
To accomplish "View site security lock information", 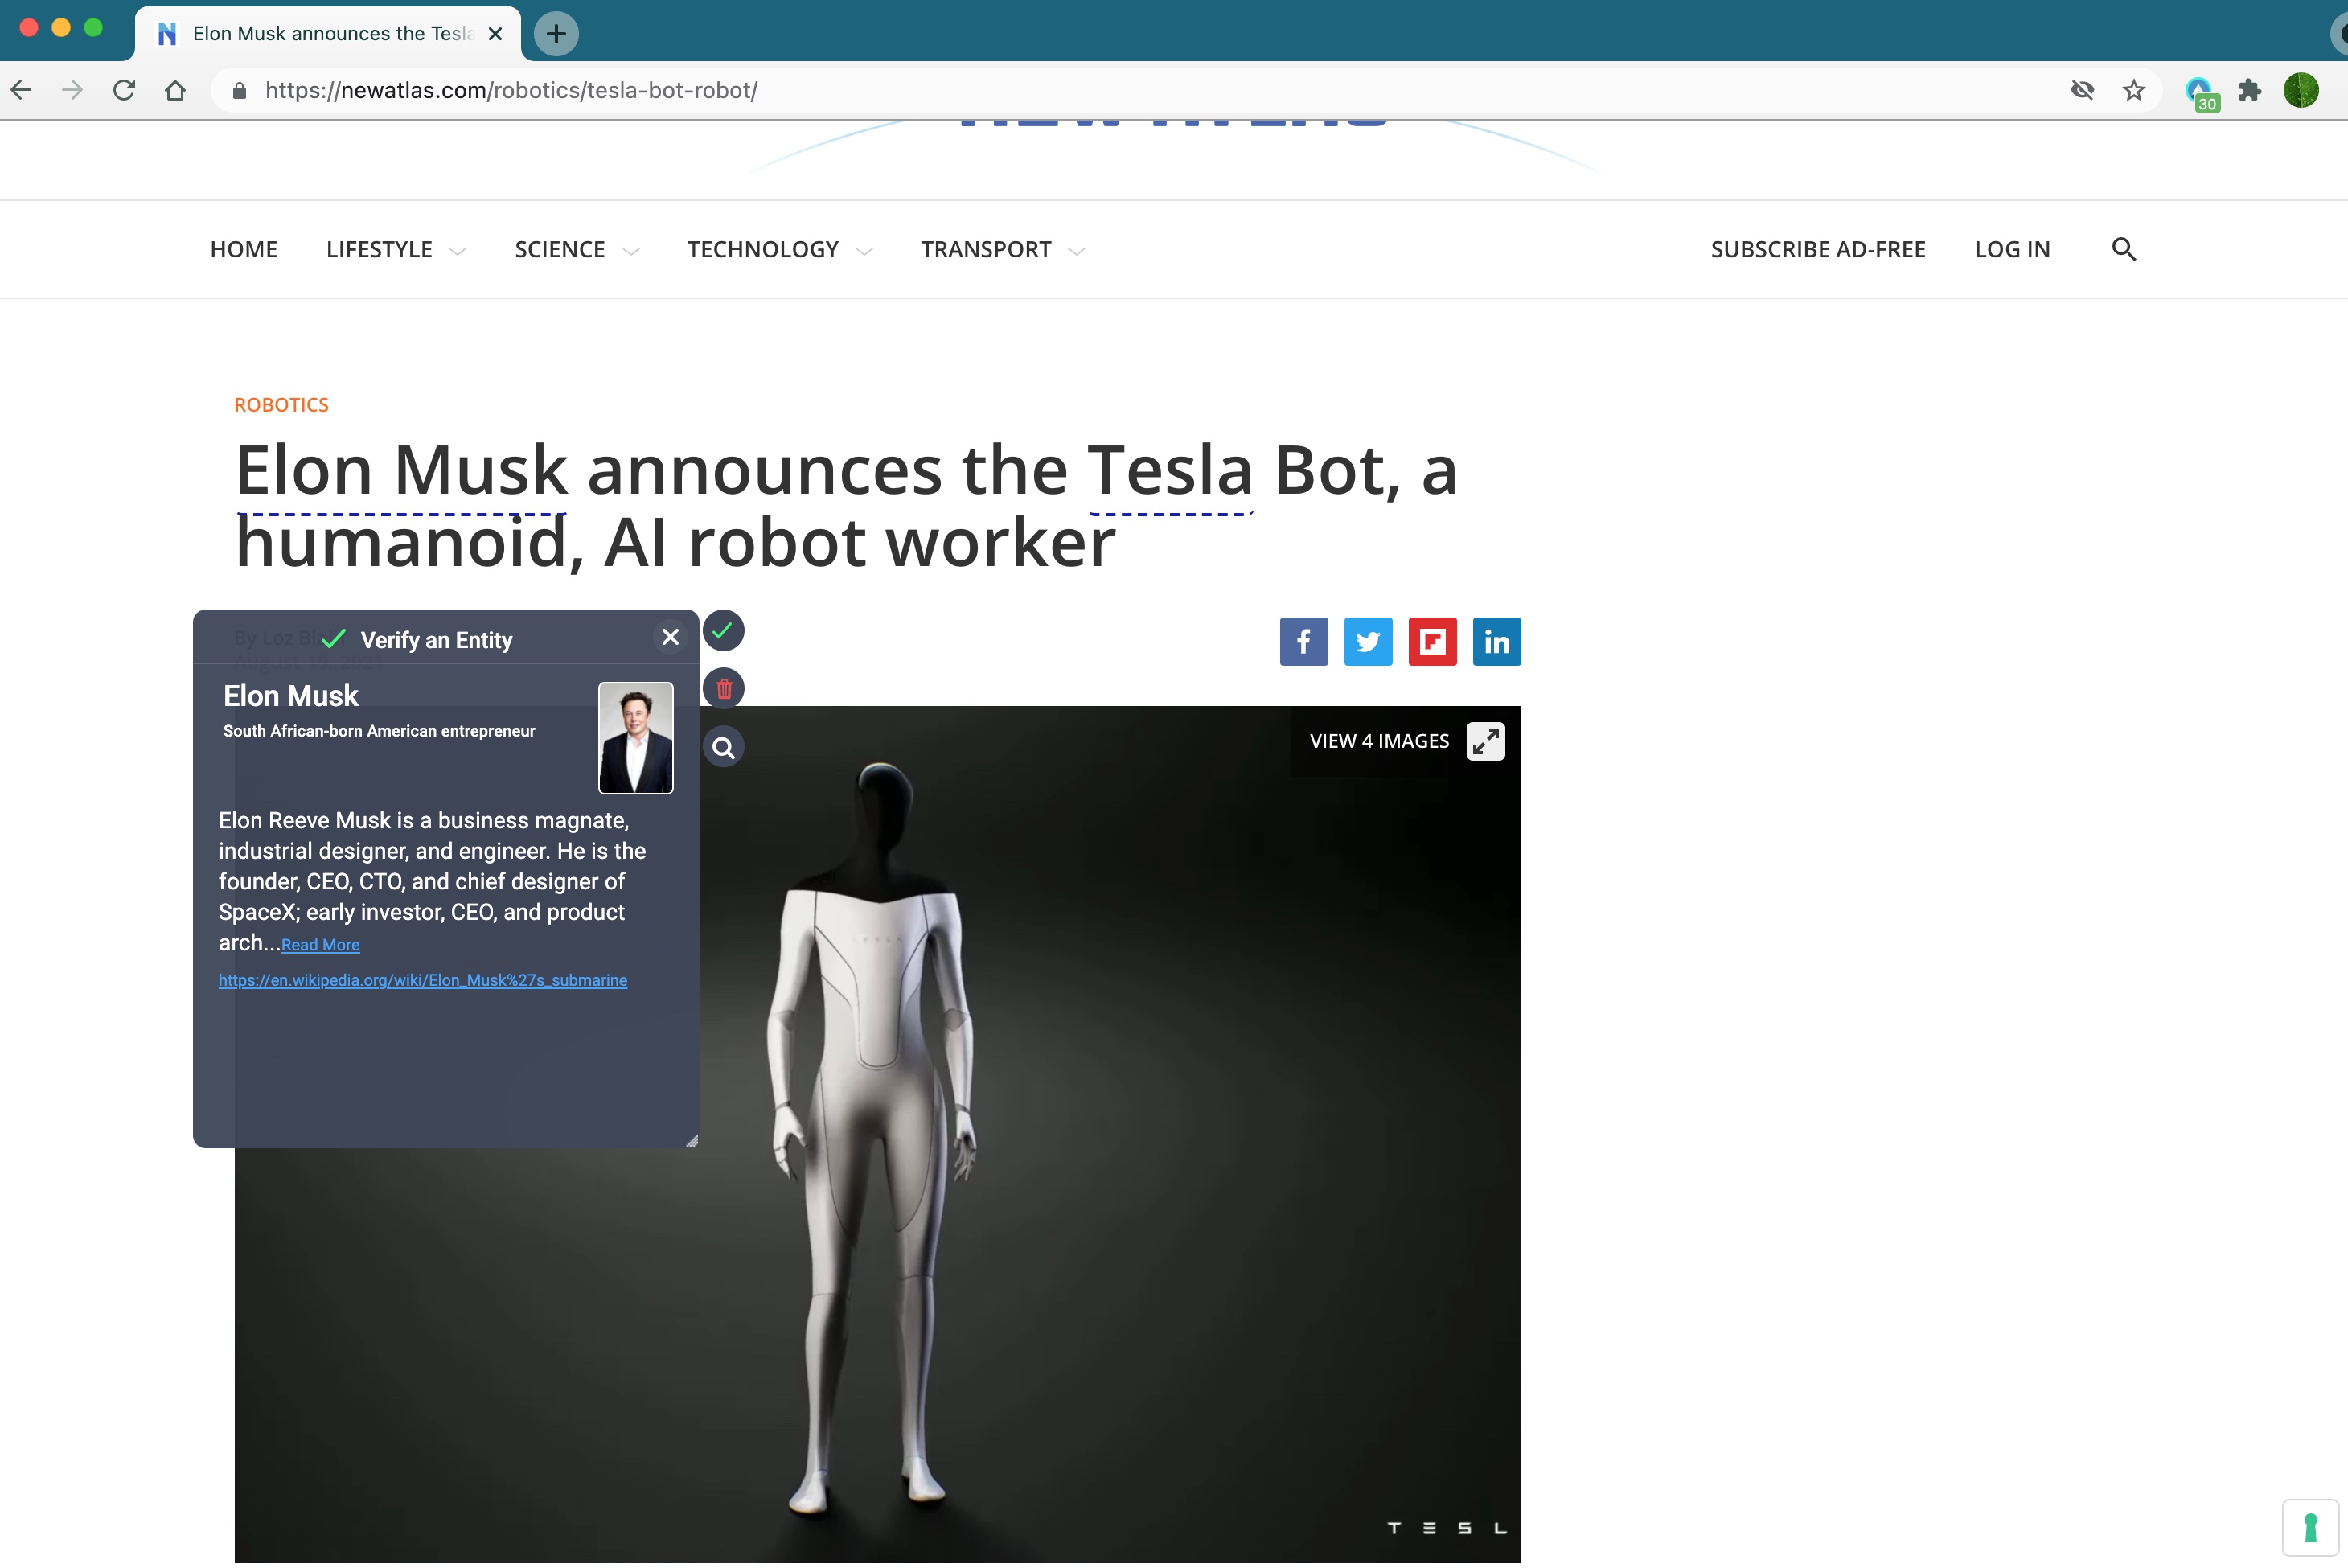I will click(x=239, y=90).
